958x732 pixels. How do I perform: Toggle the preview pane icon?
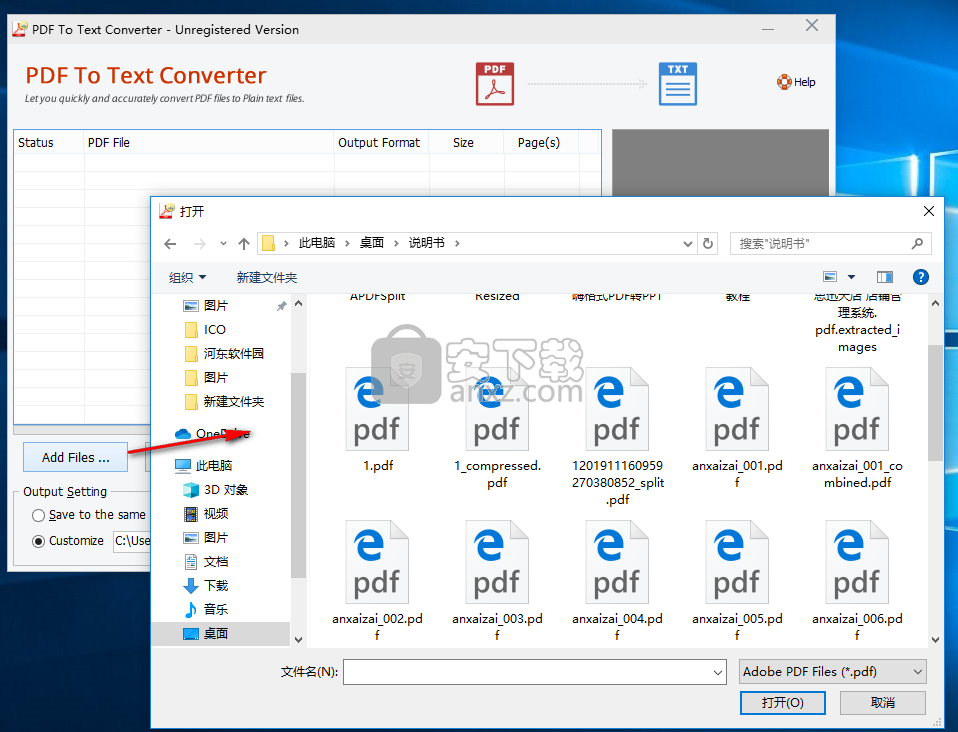[x=884, y=277]
